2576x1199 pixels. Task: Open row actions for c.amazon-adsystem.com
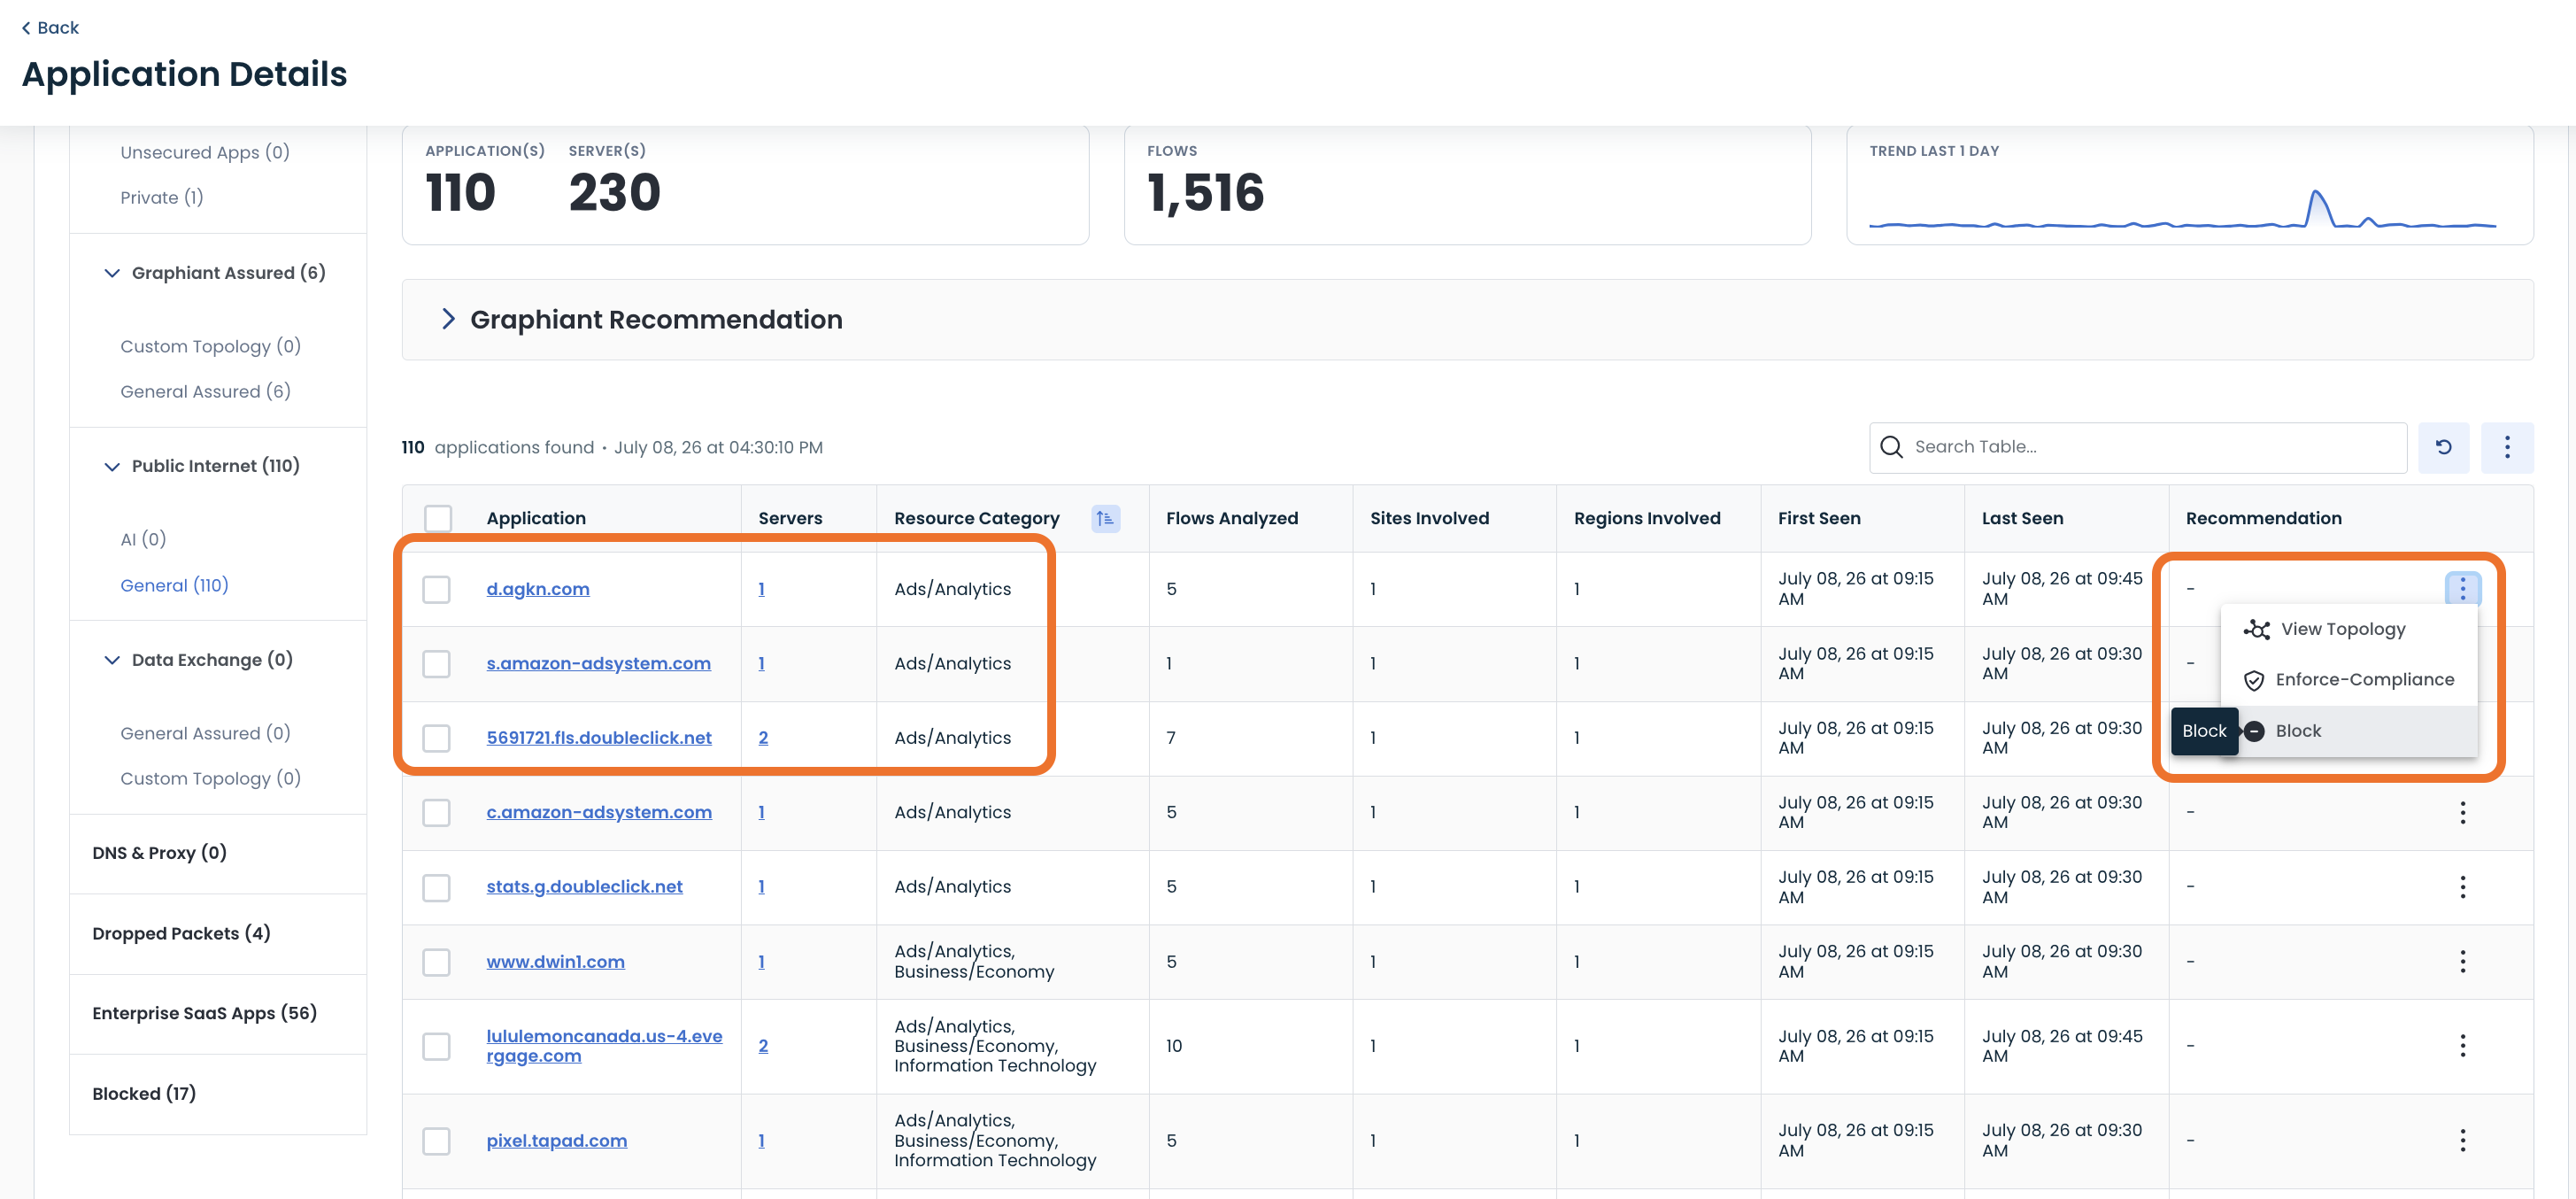tap(2462, 812)
